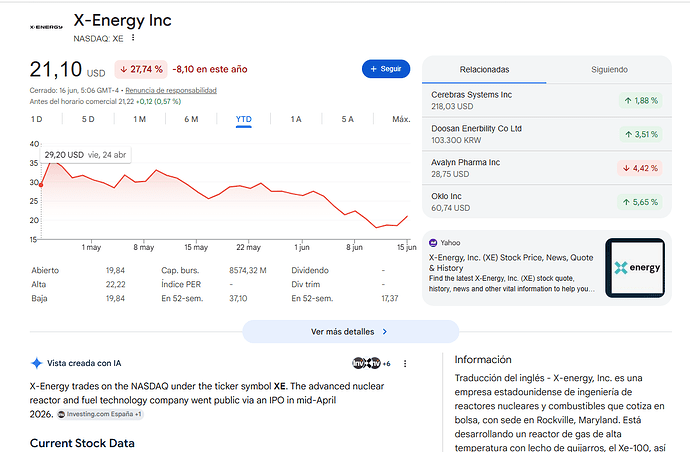Switch chart to the 6 M range
The image size is (690, 452).
[191, 119]
